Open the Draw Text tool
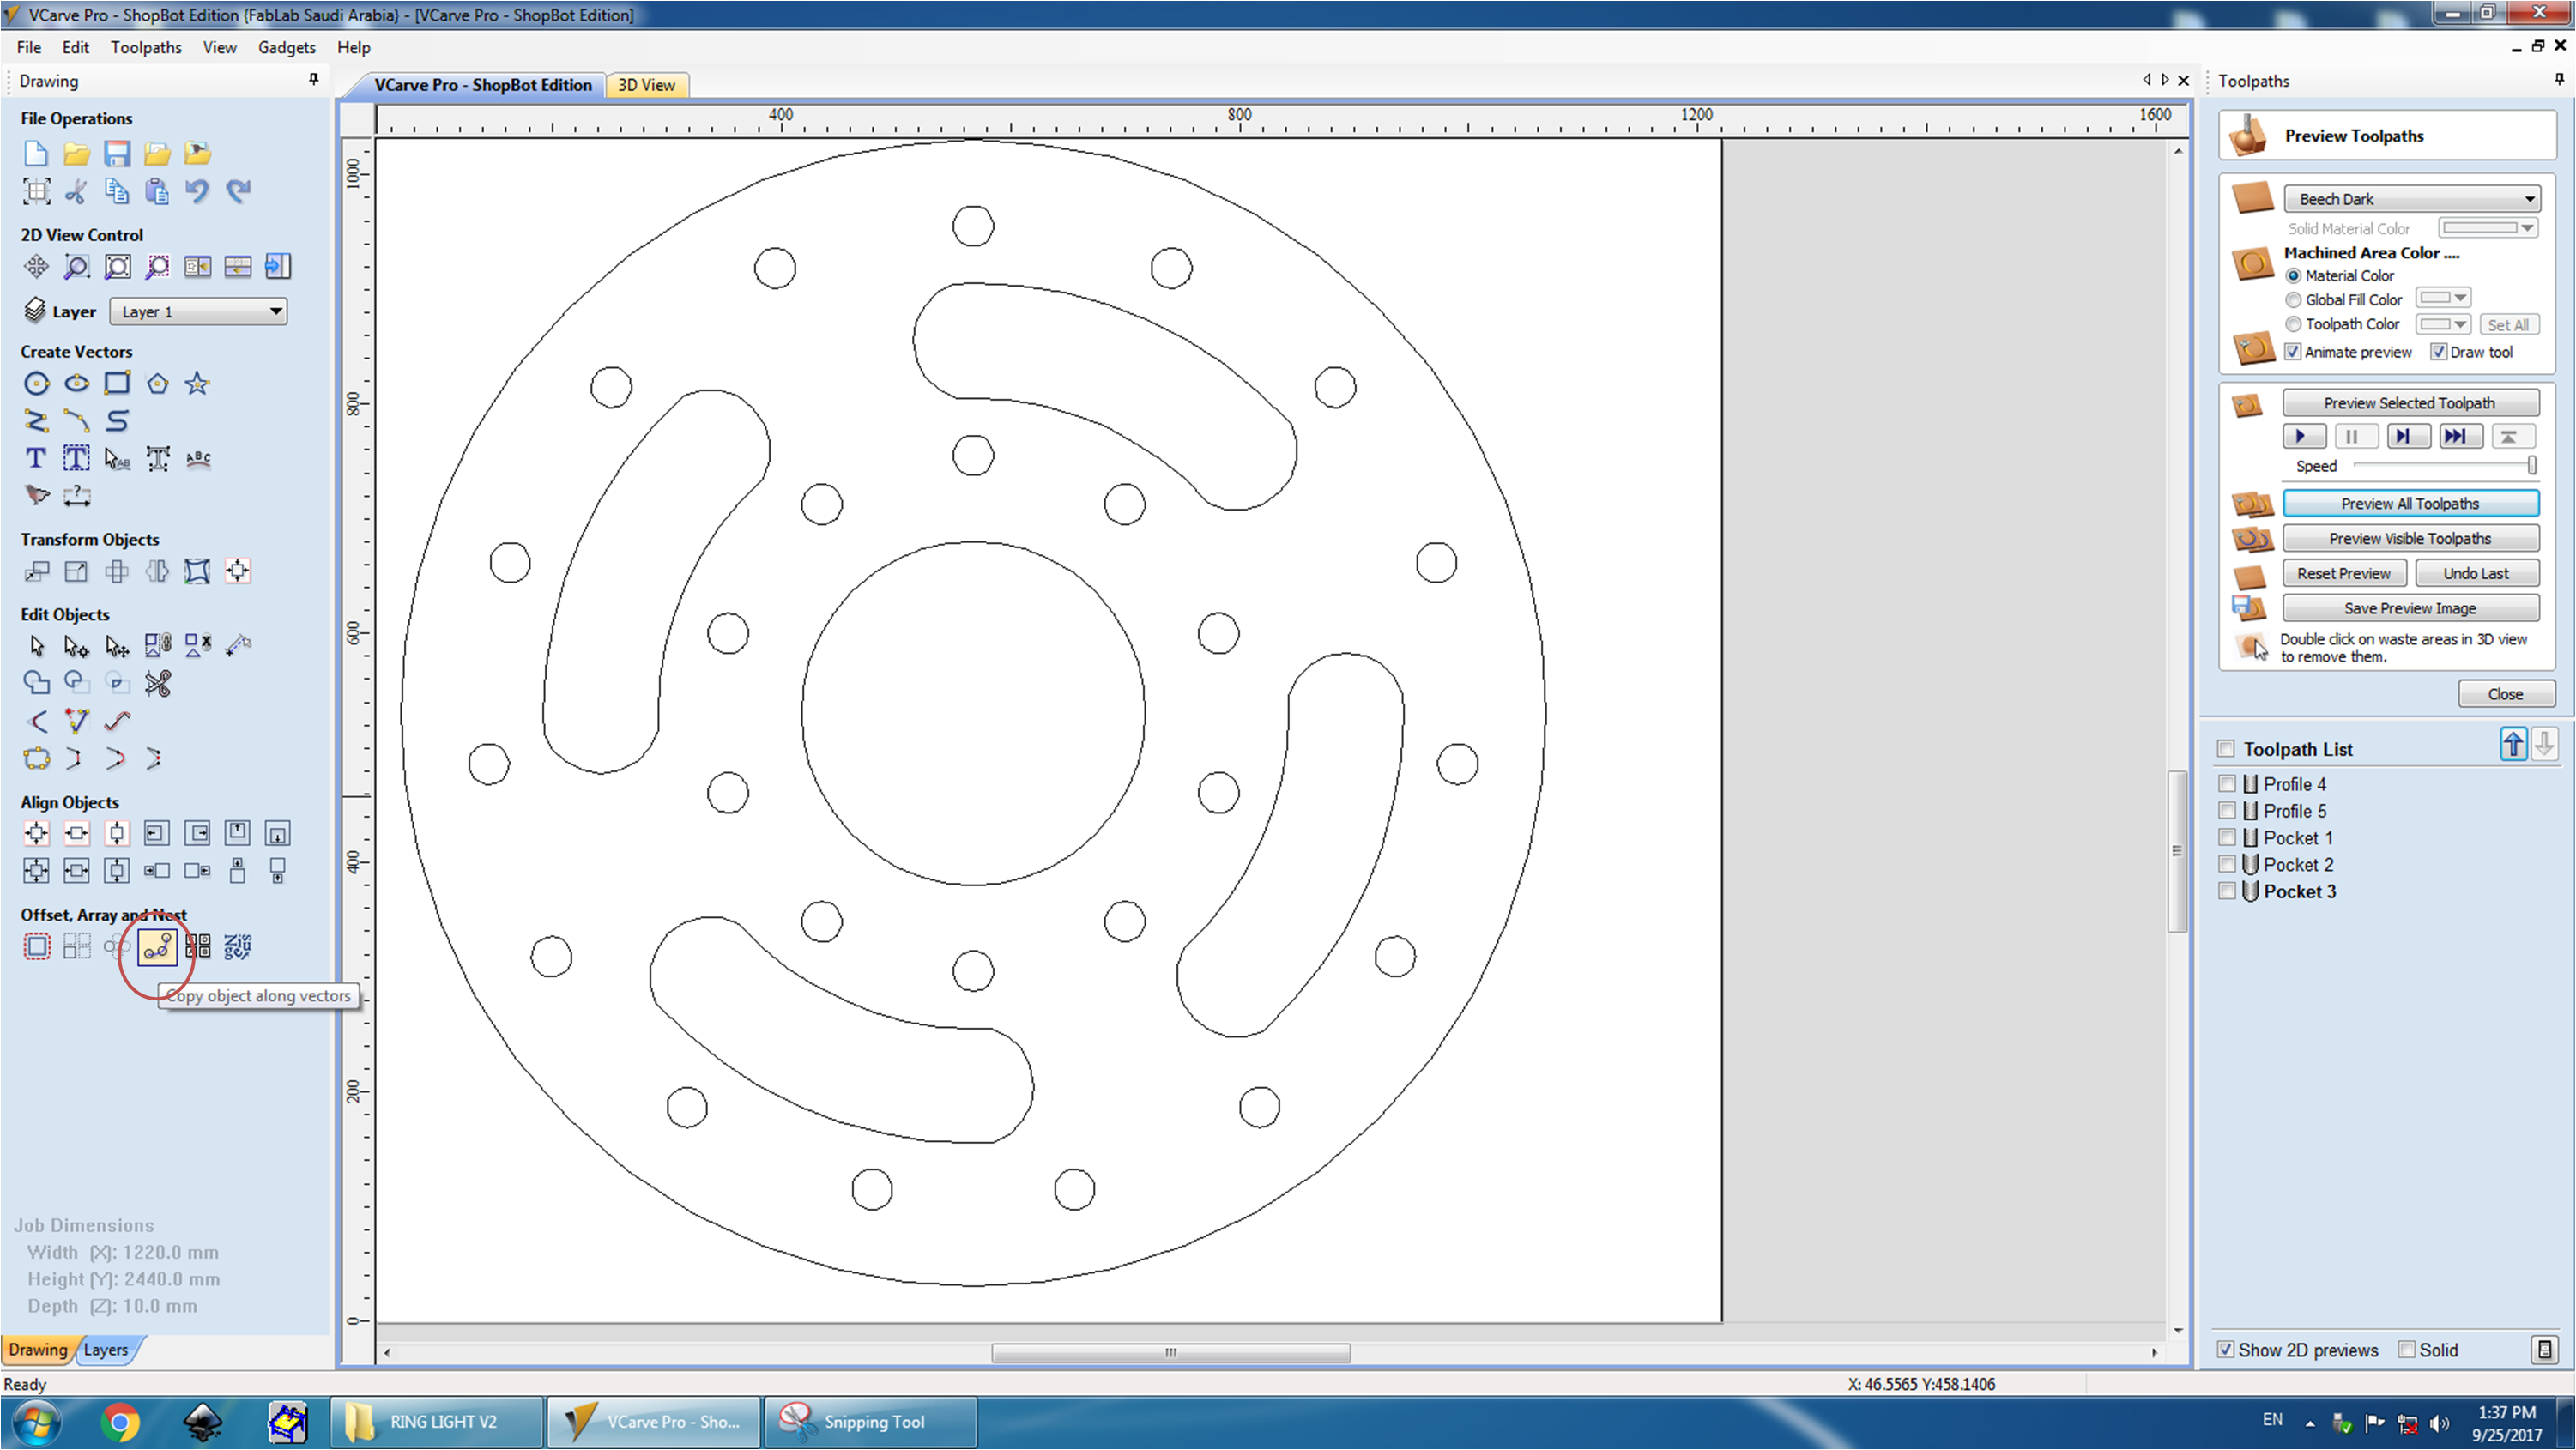 pos(35,458)
